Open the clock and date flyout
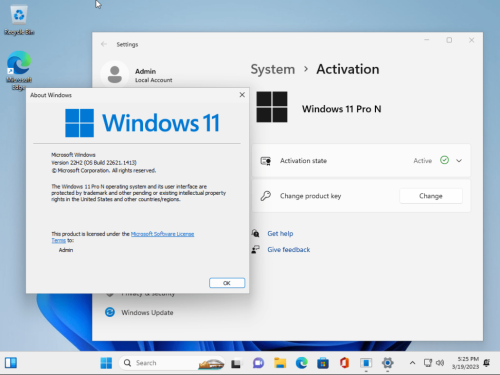 click(466, 363)
